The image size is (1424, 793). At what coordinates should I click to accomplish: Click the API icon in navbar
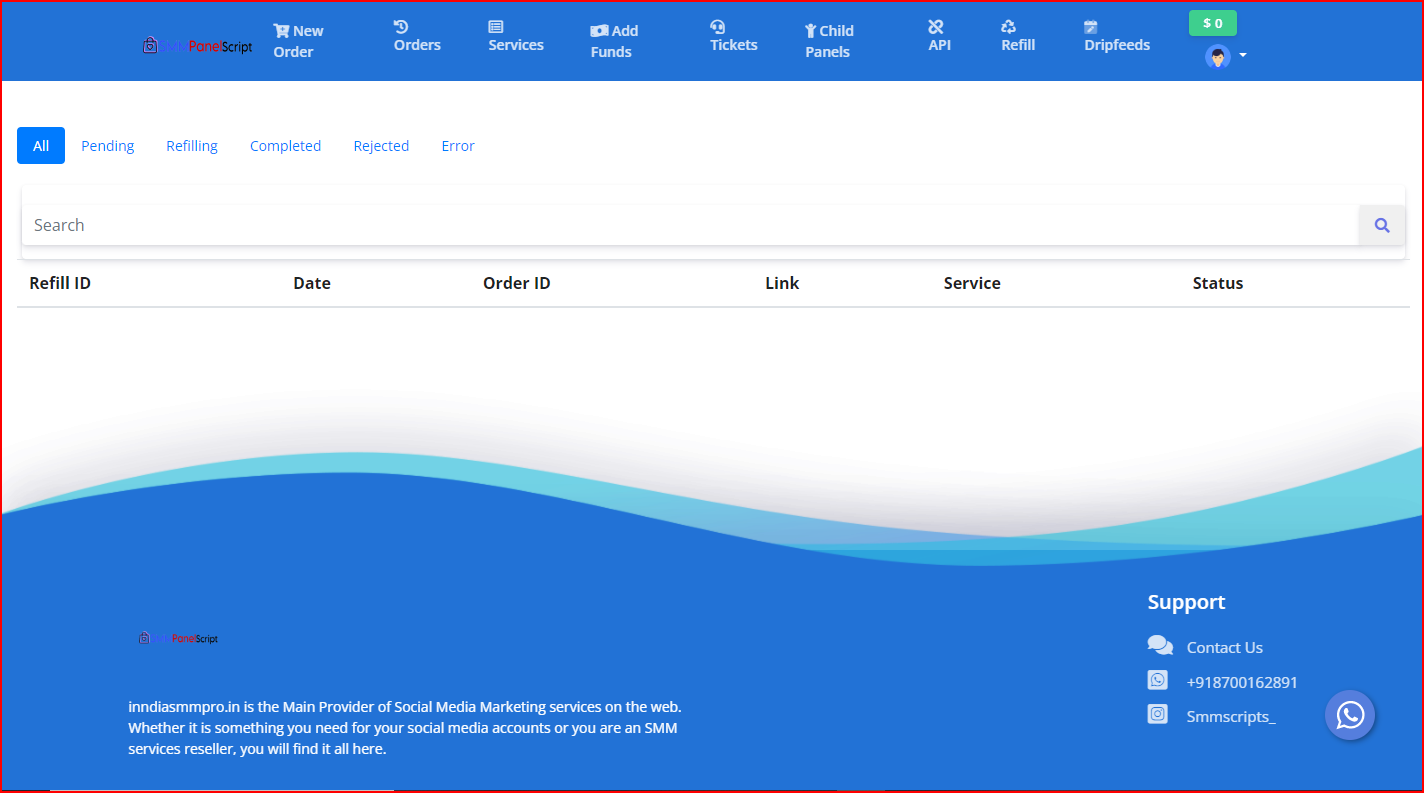(936, 27)
